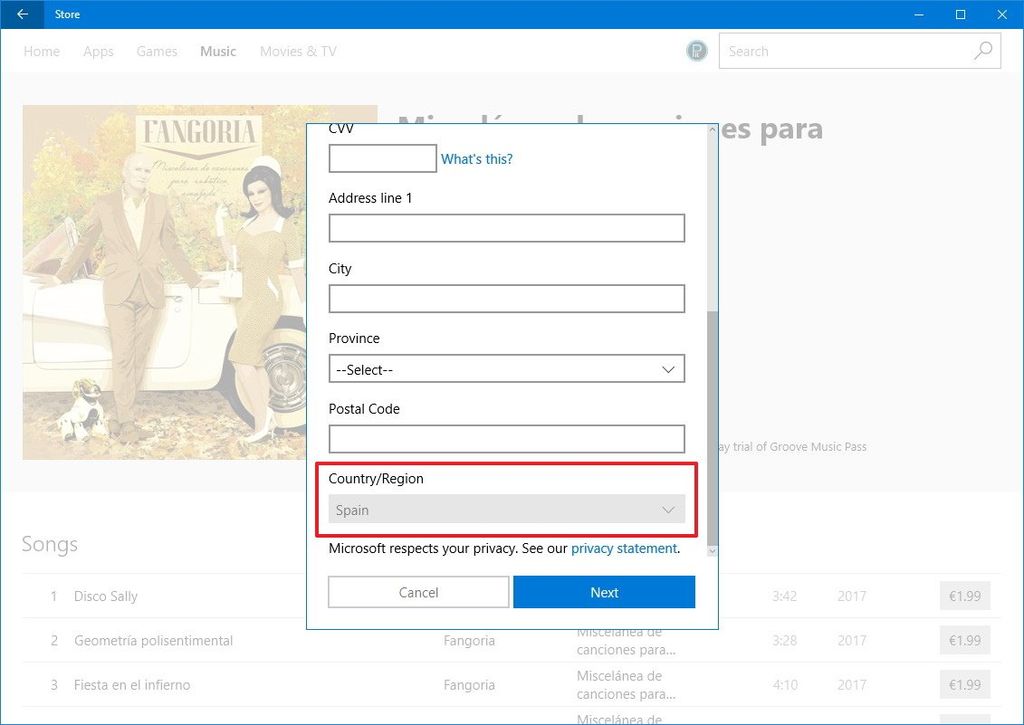Click the What's this? link next to CVV
1024x725 pixels.
point(477,158)
